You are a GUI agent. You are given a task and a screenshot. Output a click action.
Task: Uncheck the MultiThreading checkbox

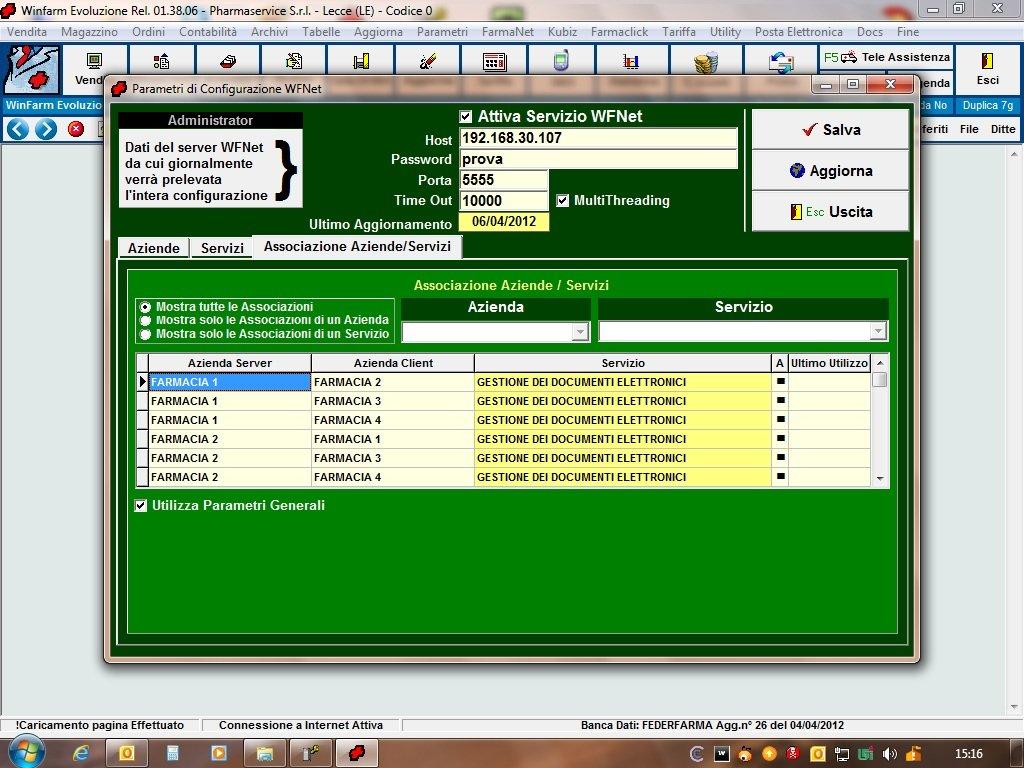(563, 201)
